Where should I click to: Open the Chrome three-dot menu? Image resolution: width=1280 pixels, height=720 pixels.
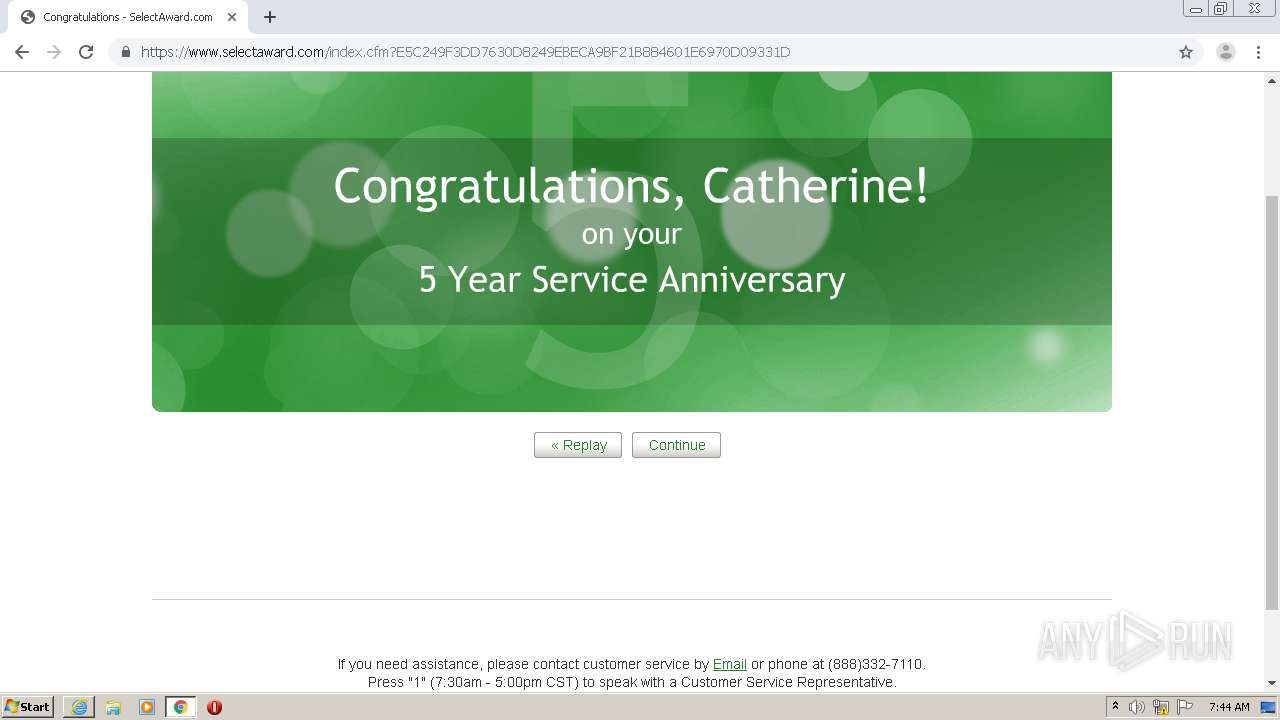(x=1259, y=52)
